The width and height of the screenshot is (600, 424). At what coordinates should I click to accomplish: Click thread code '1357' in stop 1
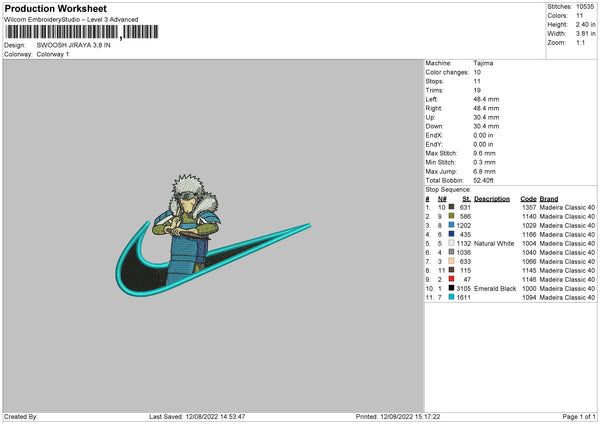click(x=529, y=207)
